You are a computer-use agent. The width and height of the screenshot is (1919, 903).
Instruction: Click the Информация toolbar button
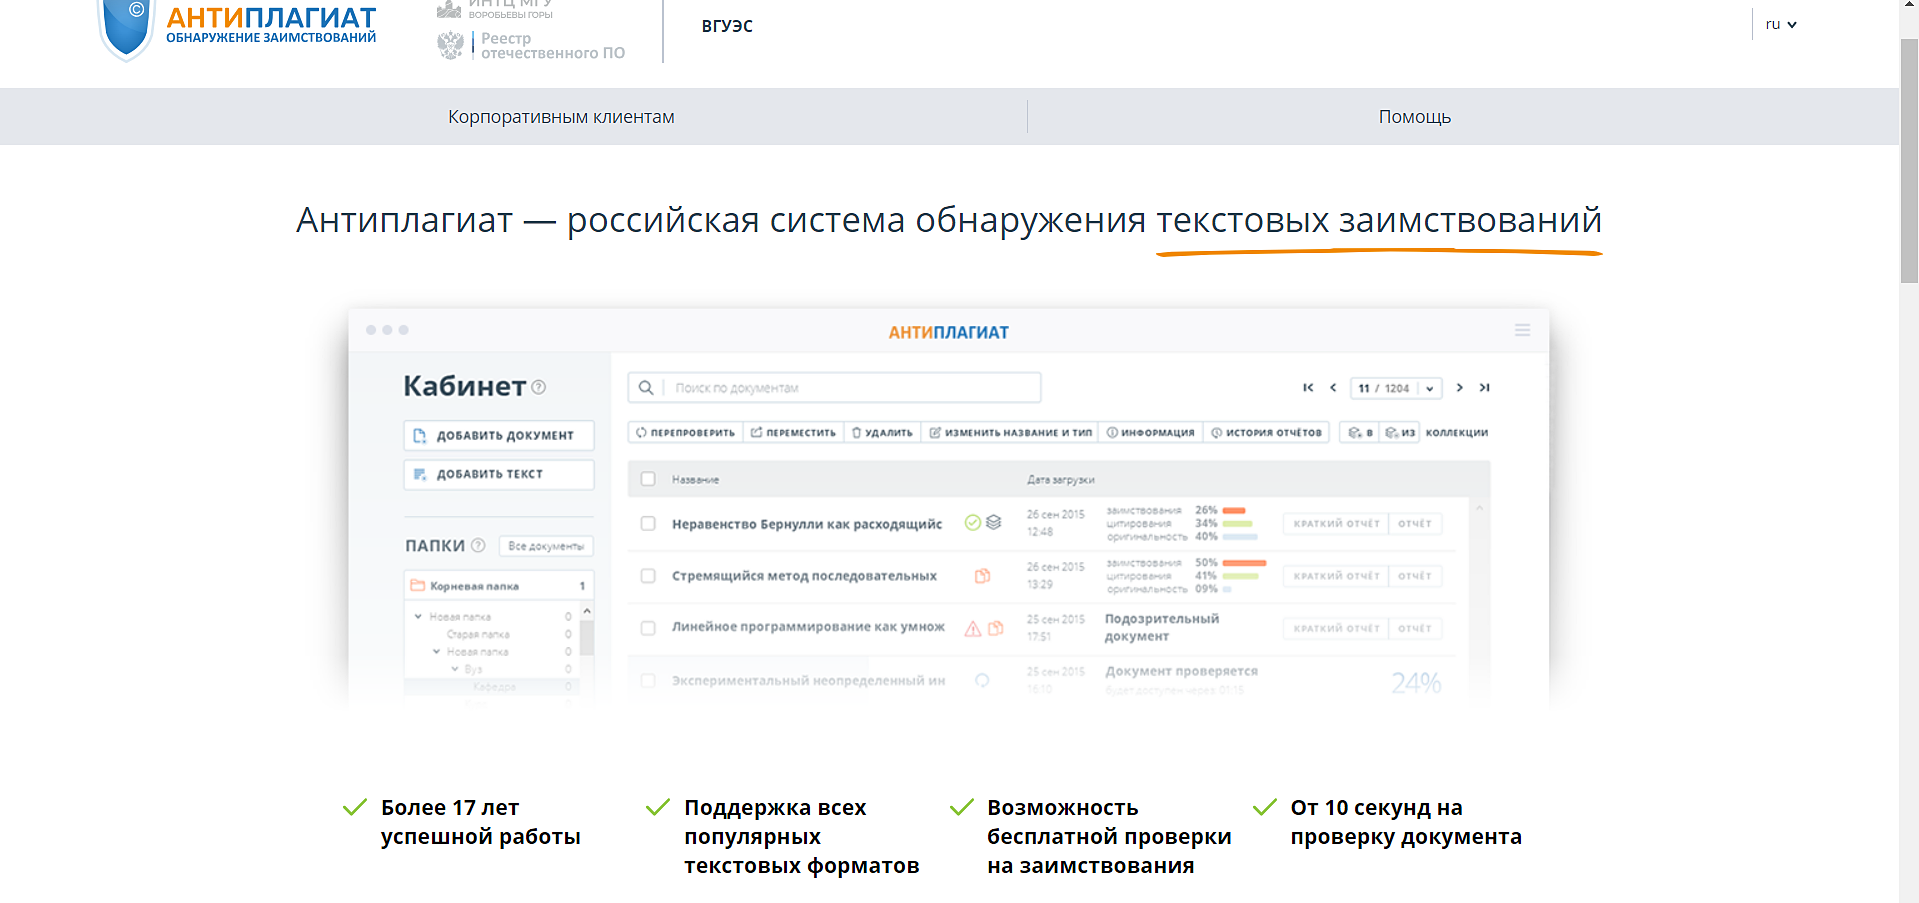tap(1150, 433)
